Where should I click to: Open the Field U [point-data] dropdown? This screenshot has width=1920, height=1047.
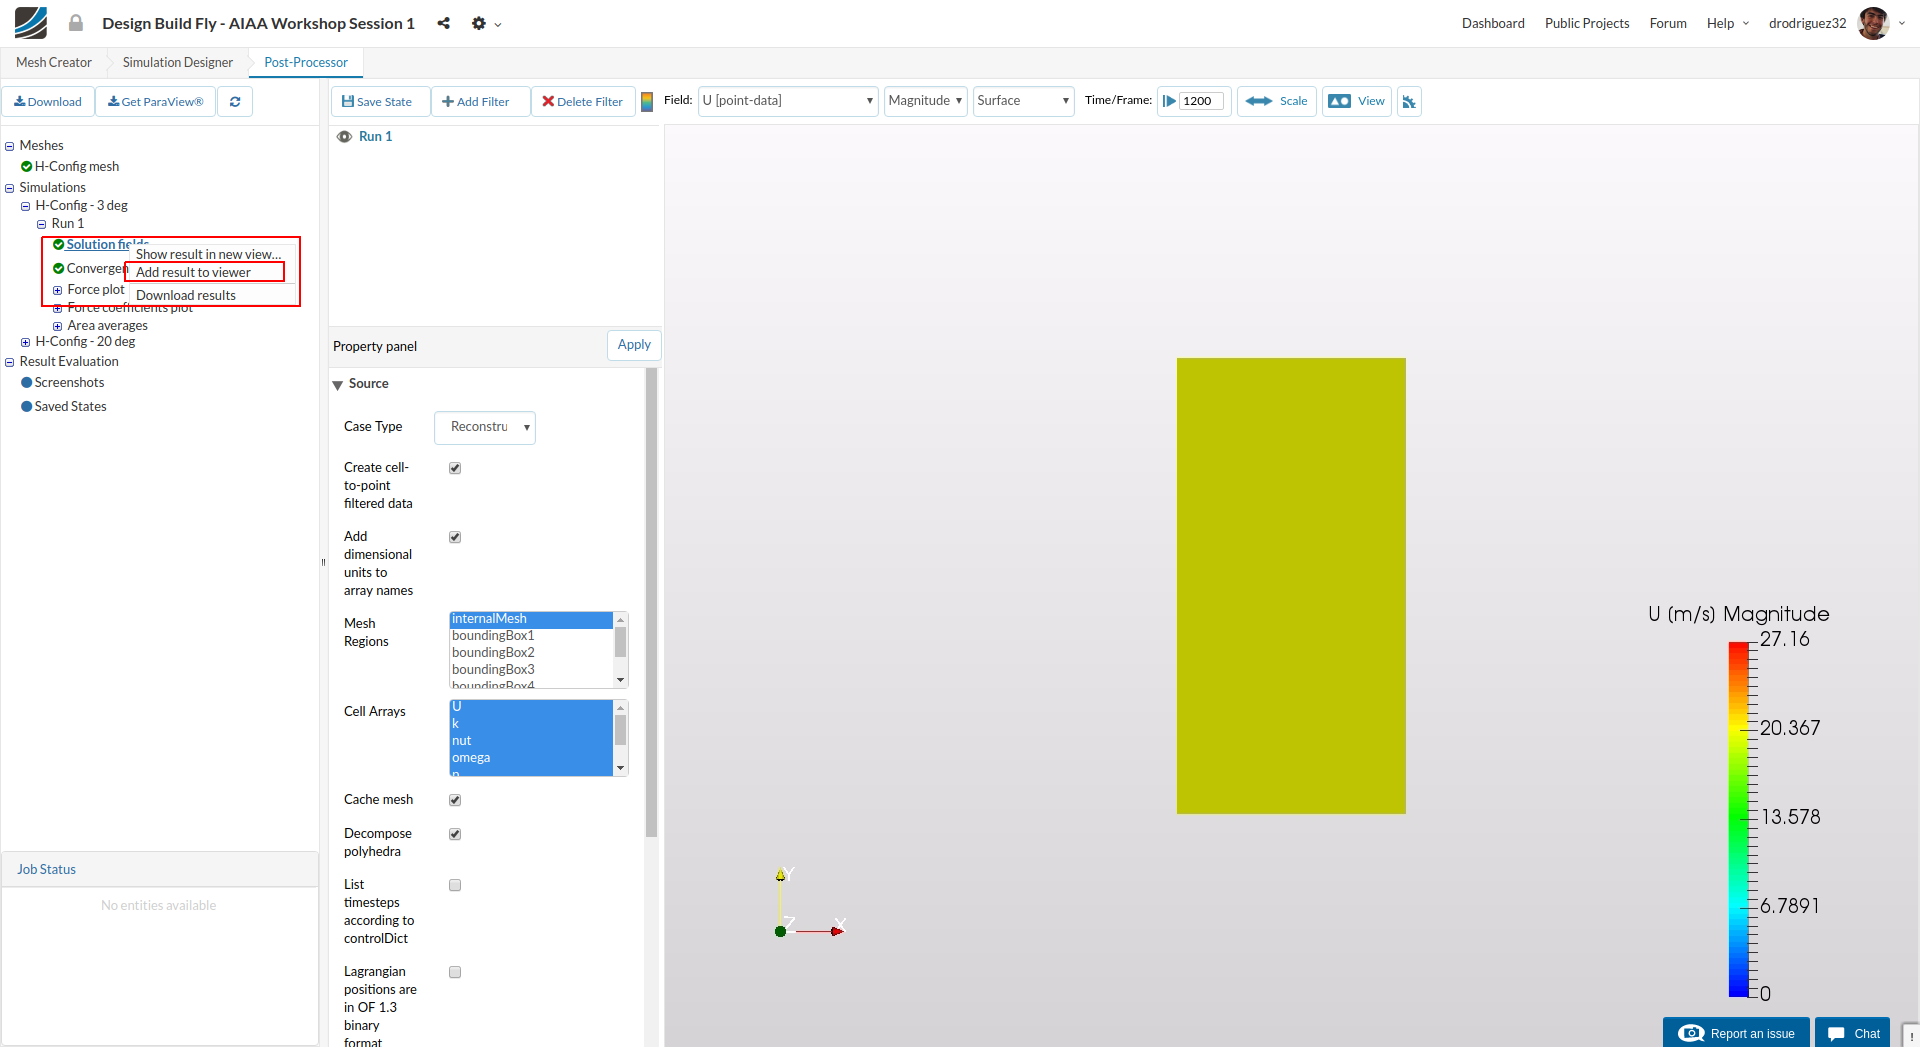[x=788, y=101]
